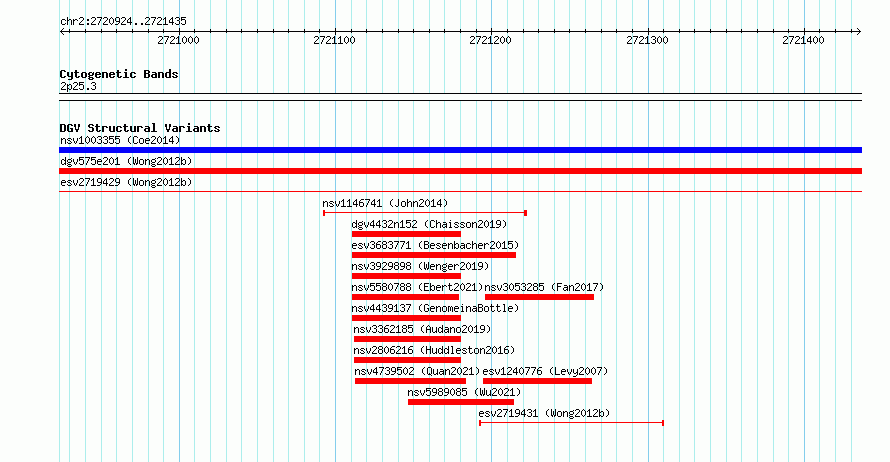
Task: Select the red bar under nsv2806216
Action: click(x=408, y=360)
